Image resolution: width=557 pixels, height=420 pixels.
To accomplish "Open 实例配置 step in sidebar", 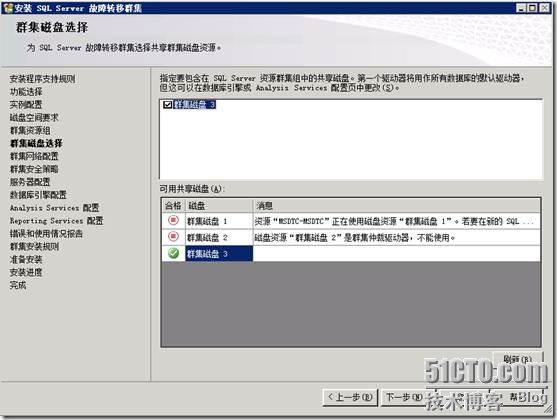I will coord(26,104).
